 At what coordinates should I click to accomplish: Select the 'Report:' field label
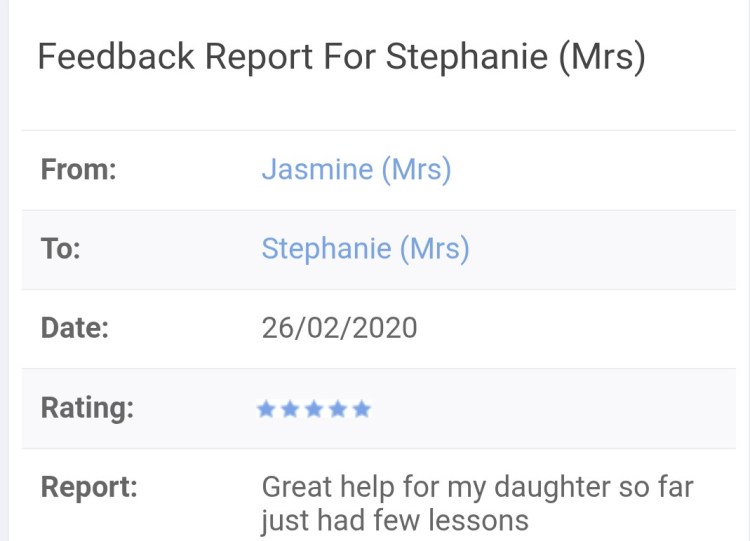tap(88, 488)
